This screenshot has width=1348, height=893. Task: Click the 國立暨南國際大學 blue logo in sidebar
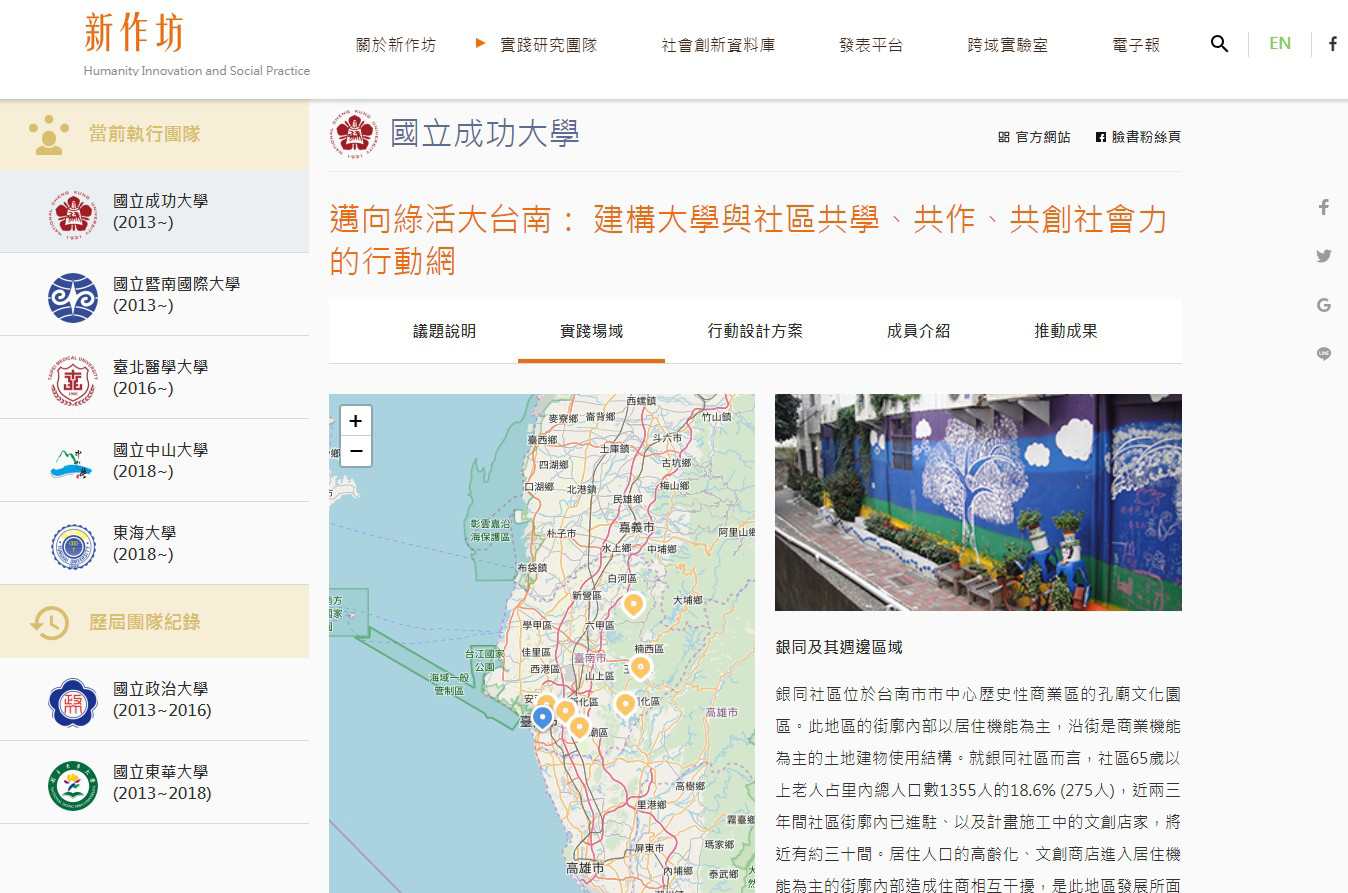point(73,296)
